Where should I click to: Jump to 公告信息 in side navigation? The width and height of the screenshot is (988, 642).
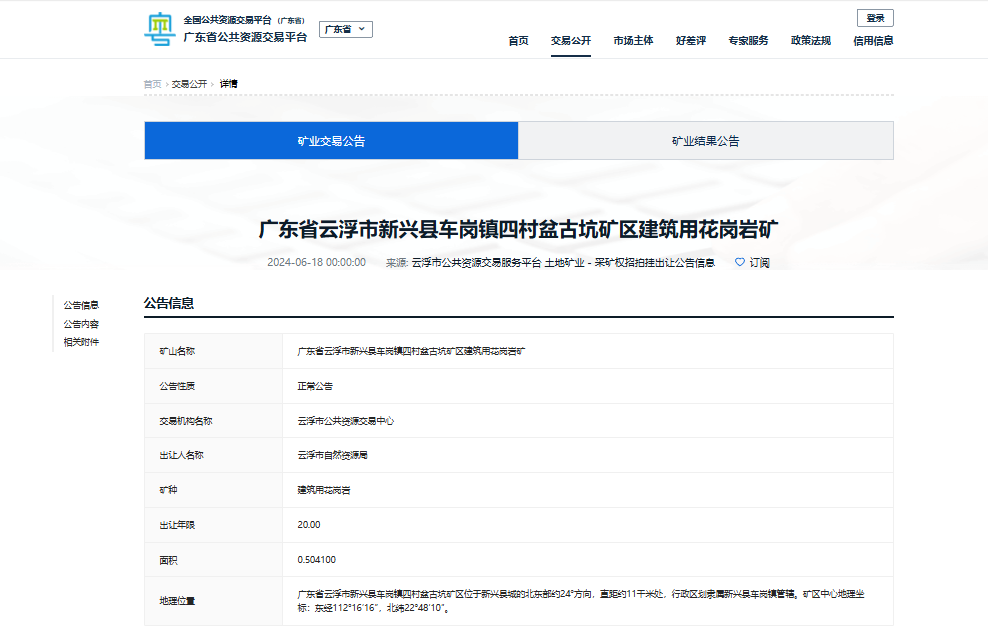click(x=81, y=305)
